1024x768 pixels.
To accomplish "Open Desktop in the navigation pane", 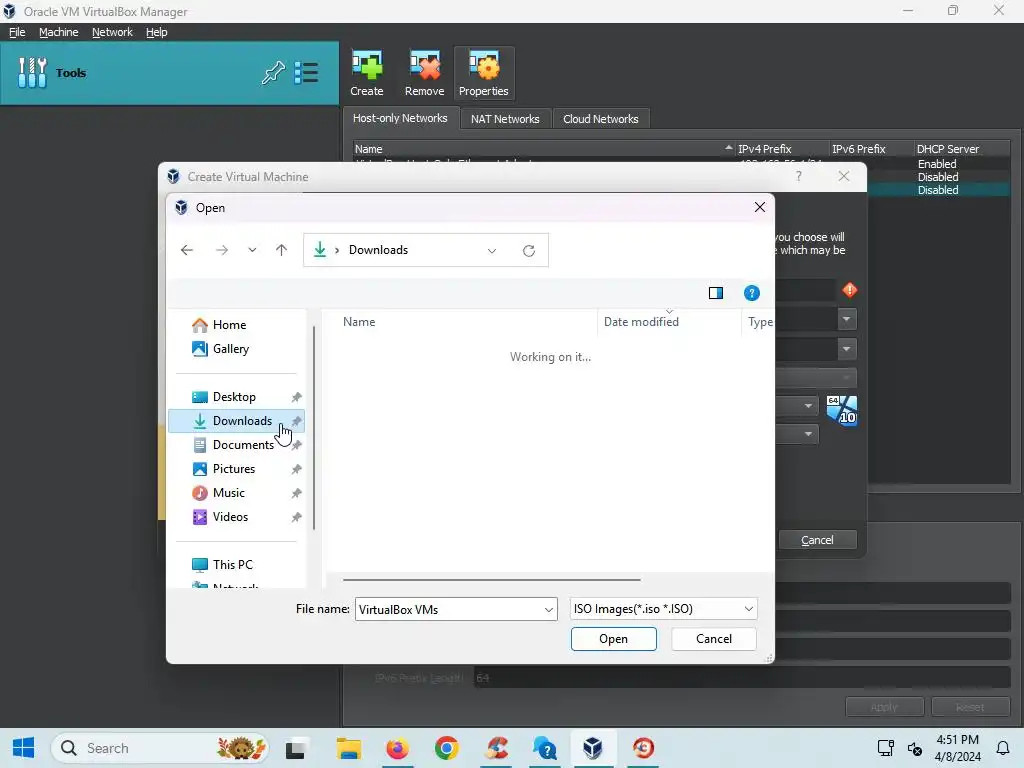I will click(x=237, y=397).
